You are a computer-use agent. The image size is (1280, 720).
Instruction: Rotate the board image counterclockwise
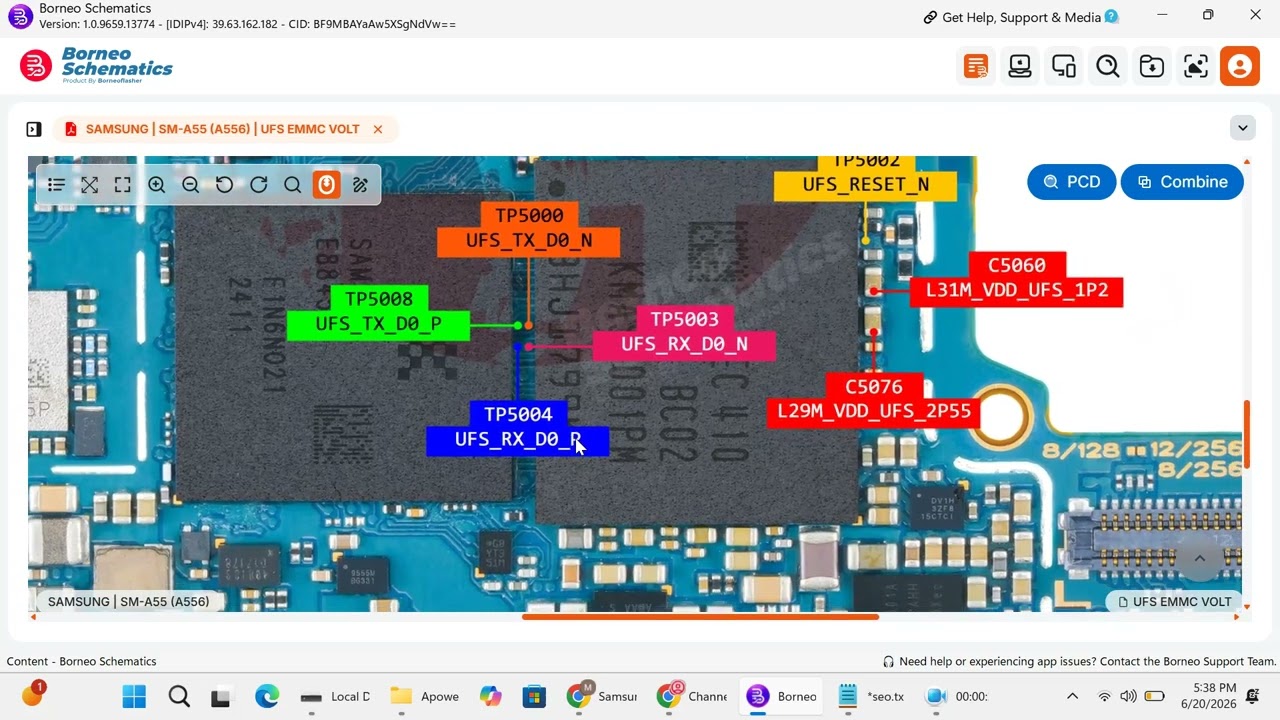[x=225, y=185]
